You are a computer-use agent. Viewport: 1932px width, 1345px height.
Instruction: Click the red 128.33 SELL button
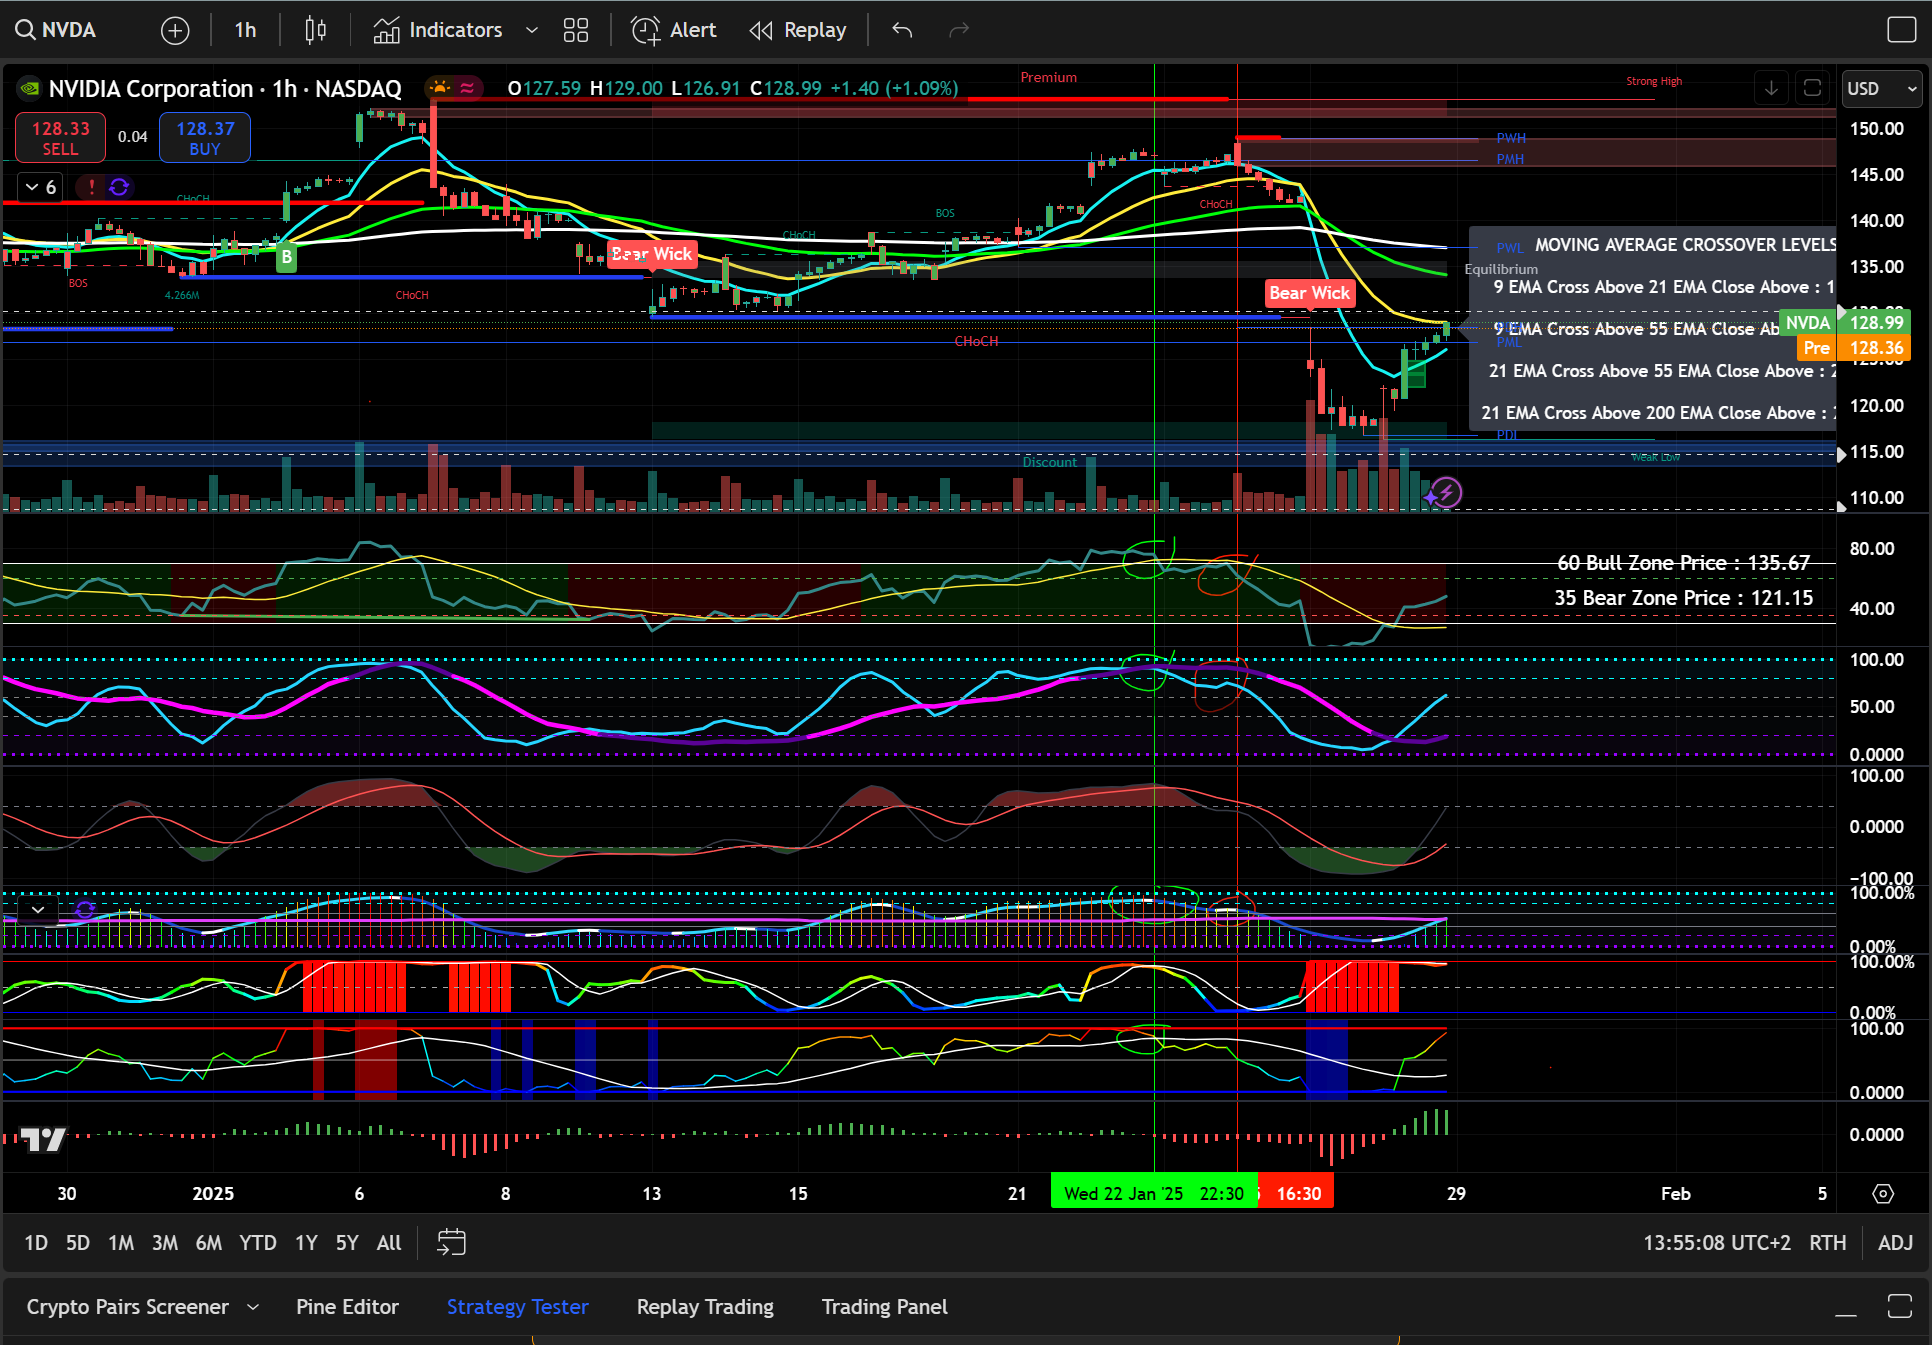coord(60,138)
